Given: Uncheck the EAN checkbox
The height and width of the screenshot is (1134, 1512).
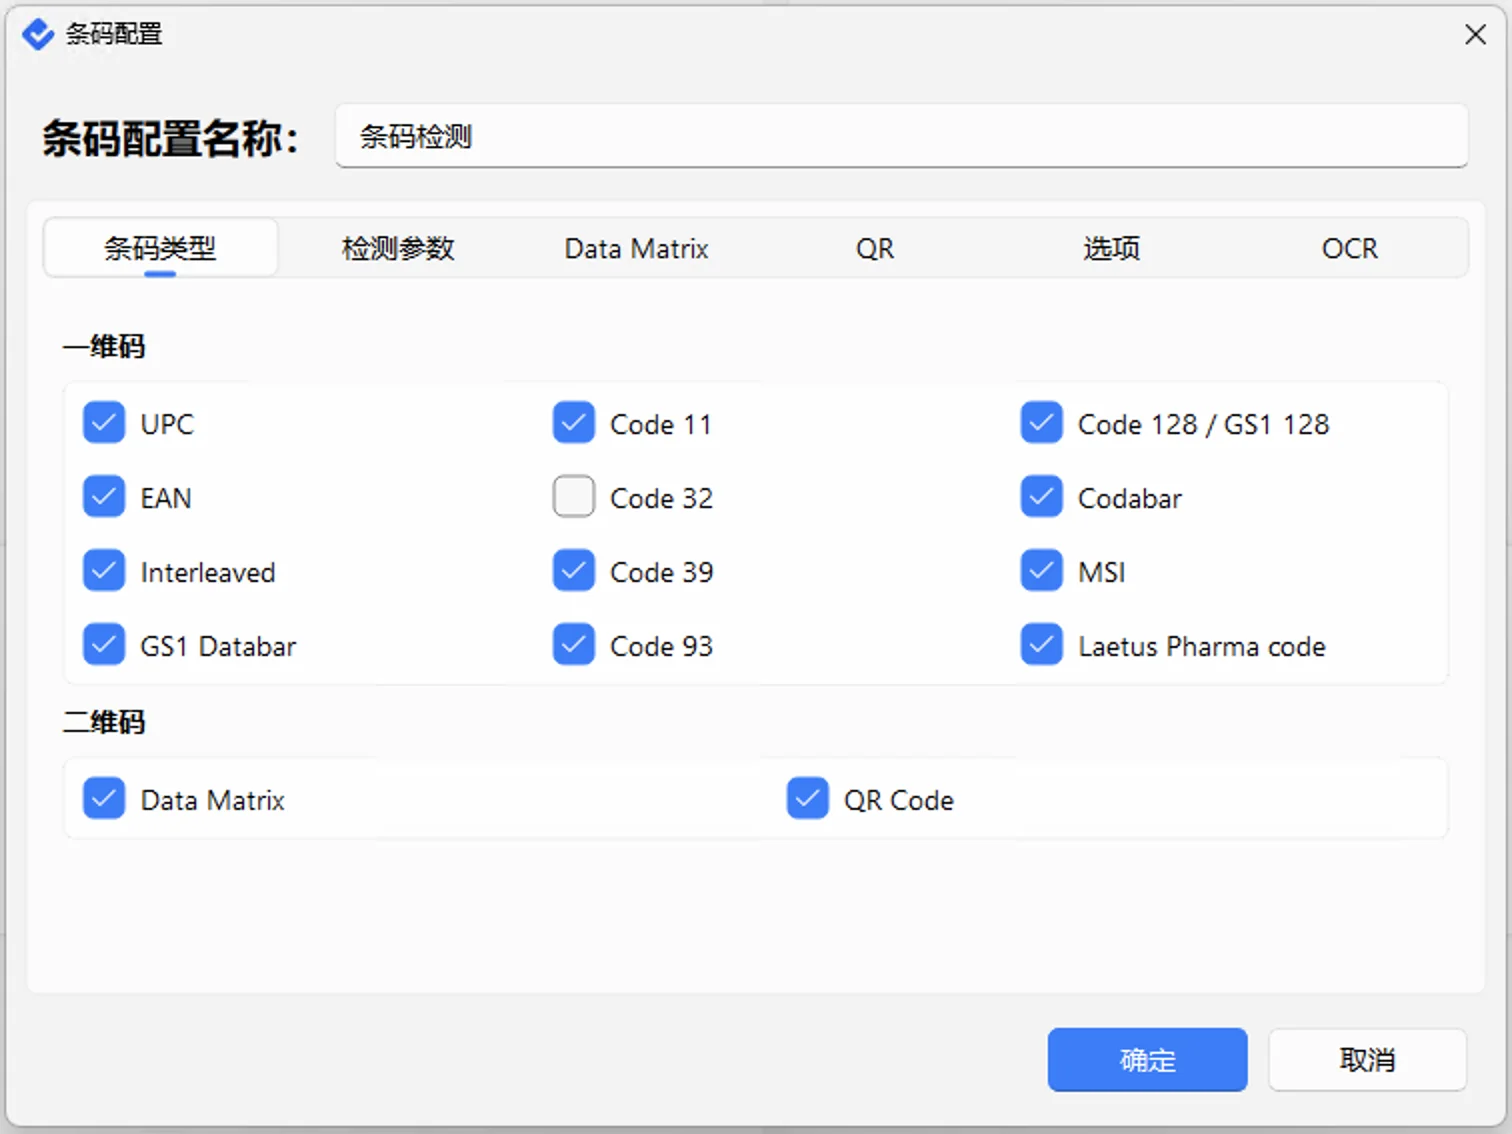Looking at the screenshot, I should click(104, 497).
